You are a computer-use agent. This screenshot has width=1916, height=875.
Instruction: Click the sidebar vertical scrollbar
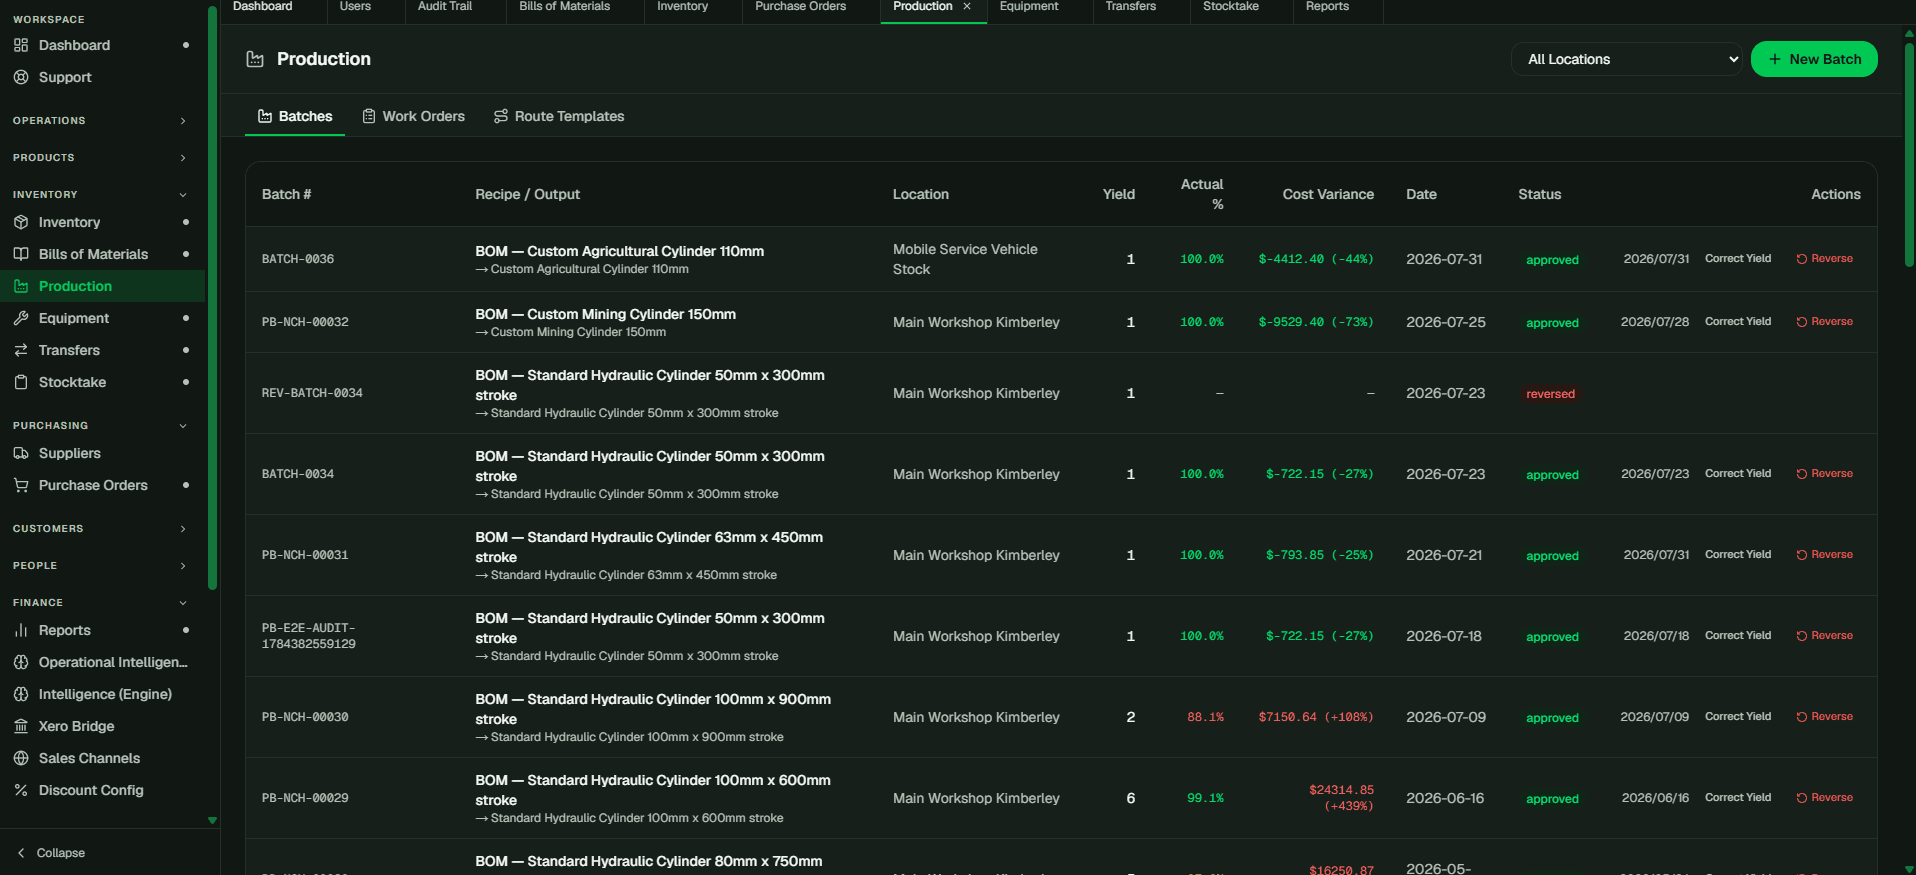[212, 300]
